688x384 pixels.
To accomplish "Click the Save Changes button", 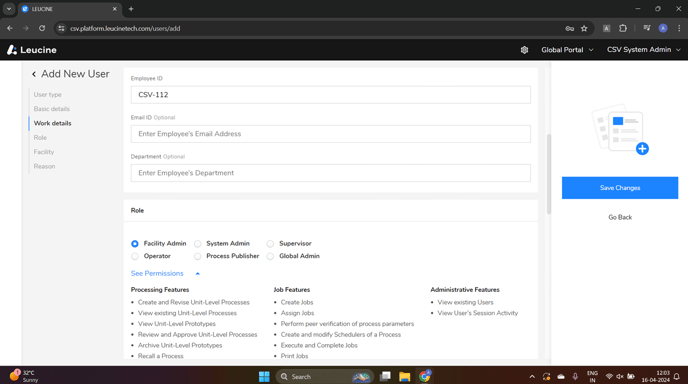I will 620,188.
